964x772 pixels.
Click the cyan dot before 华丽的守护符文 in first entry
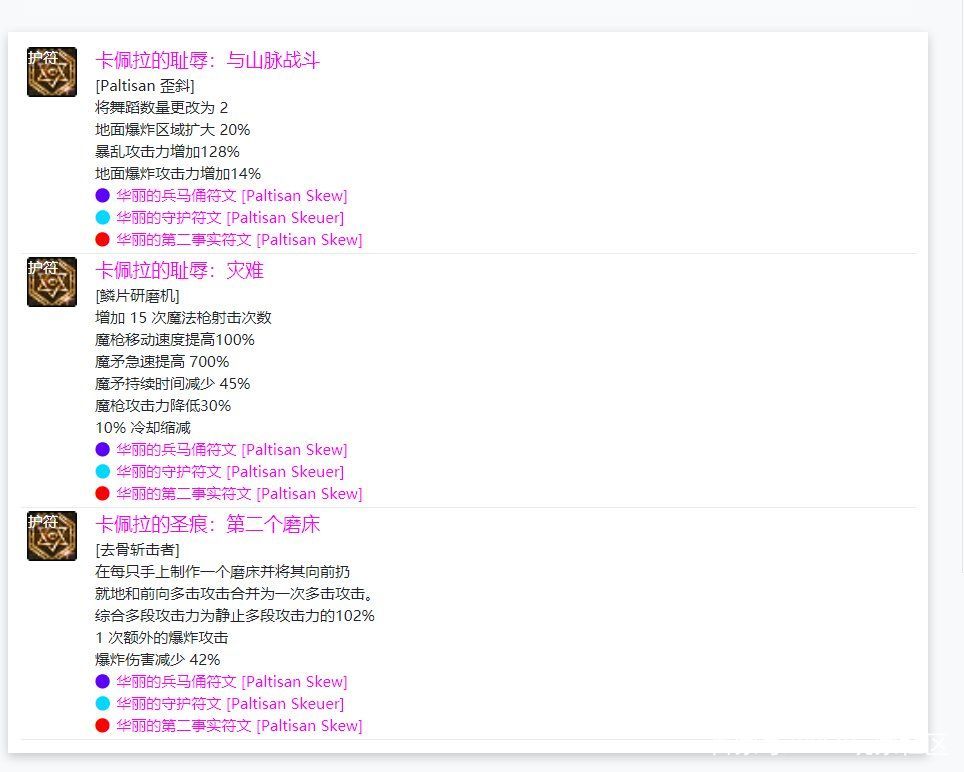[x=103, y=217]
